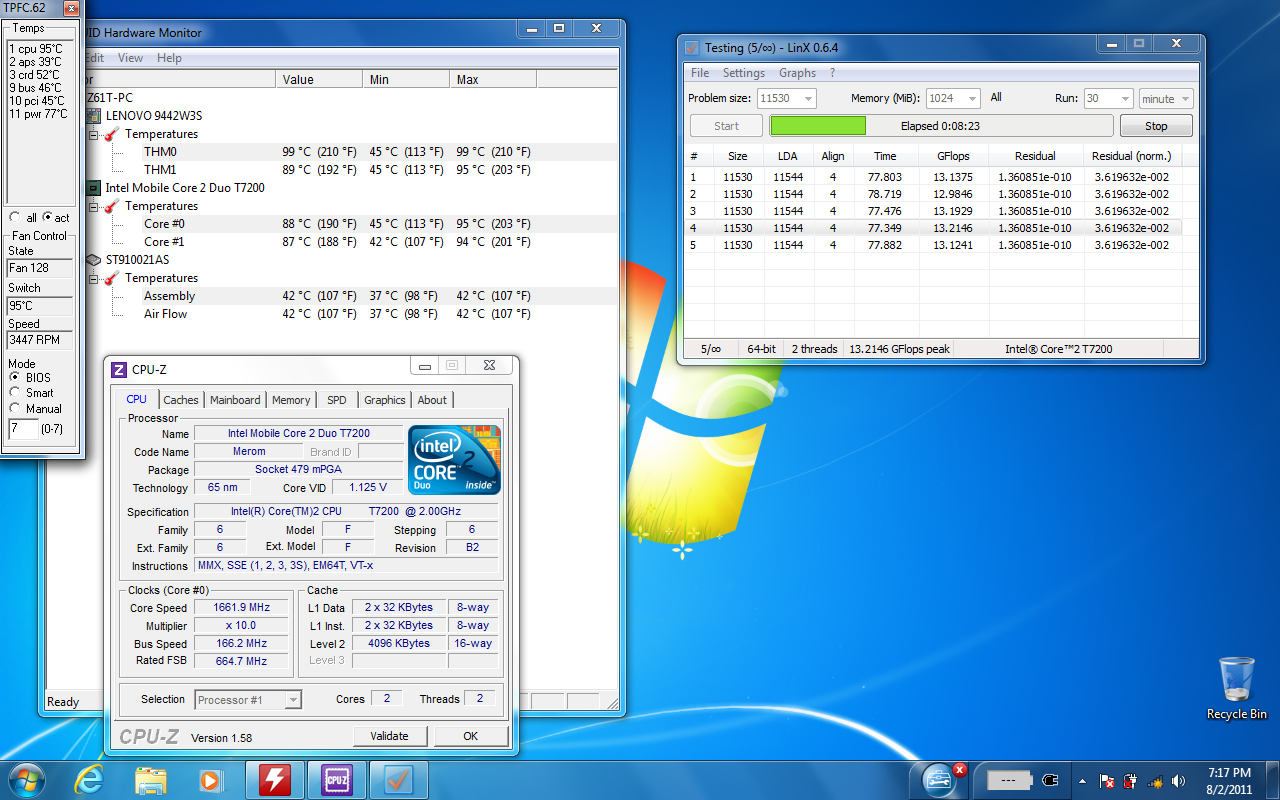Show hidden tray icons arrow
The image size is (1280, 800).
1082,781
